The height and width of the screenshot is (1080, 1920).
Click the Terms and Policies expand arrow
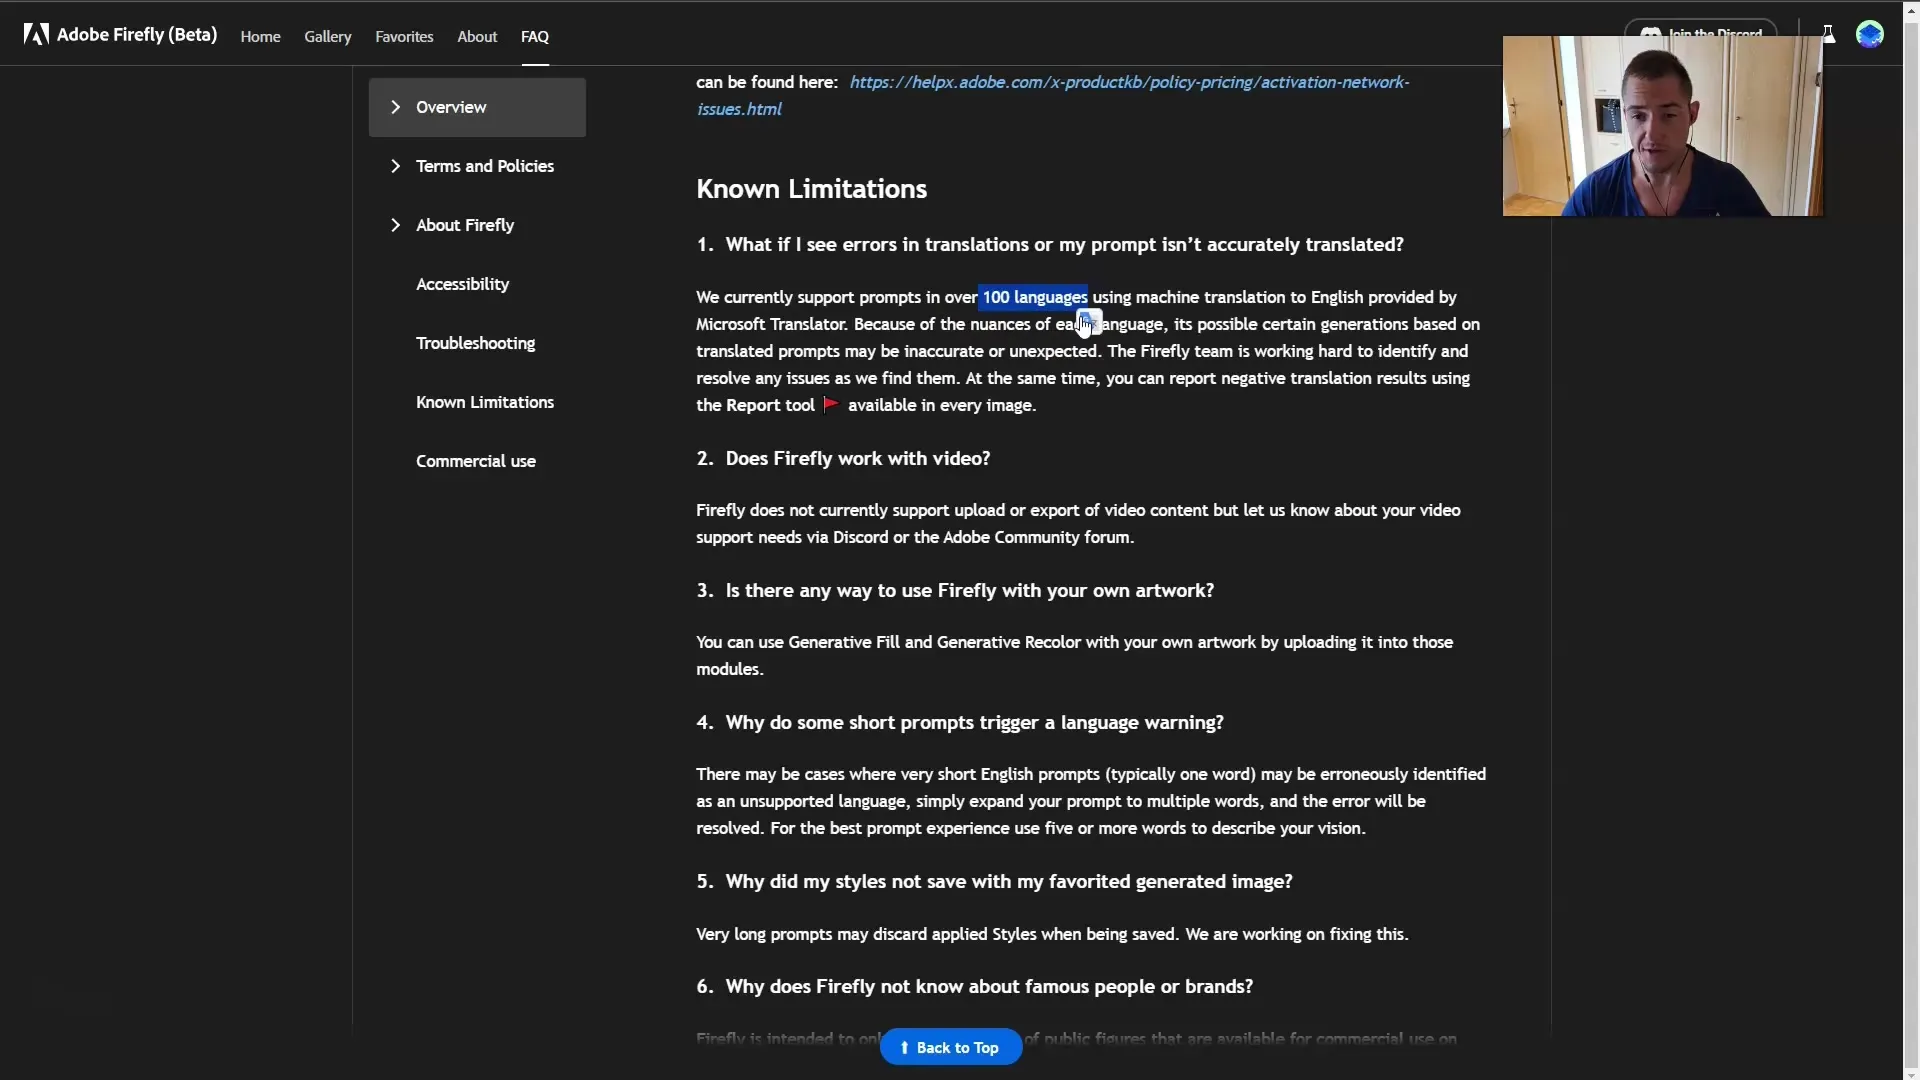coord(394,165)
